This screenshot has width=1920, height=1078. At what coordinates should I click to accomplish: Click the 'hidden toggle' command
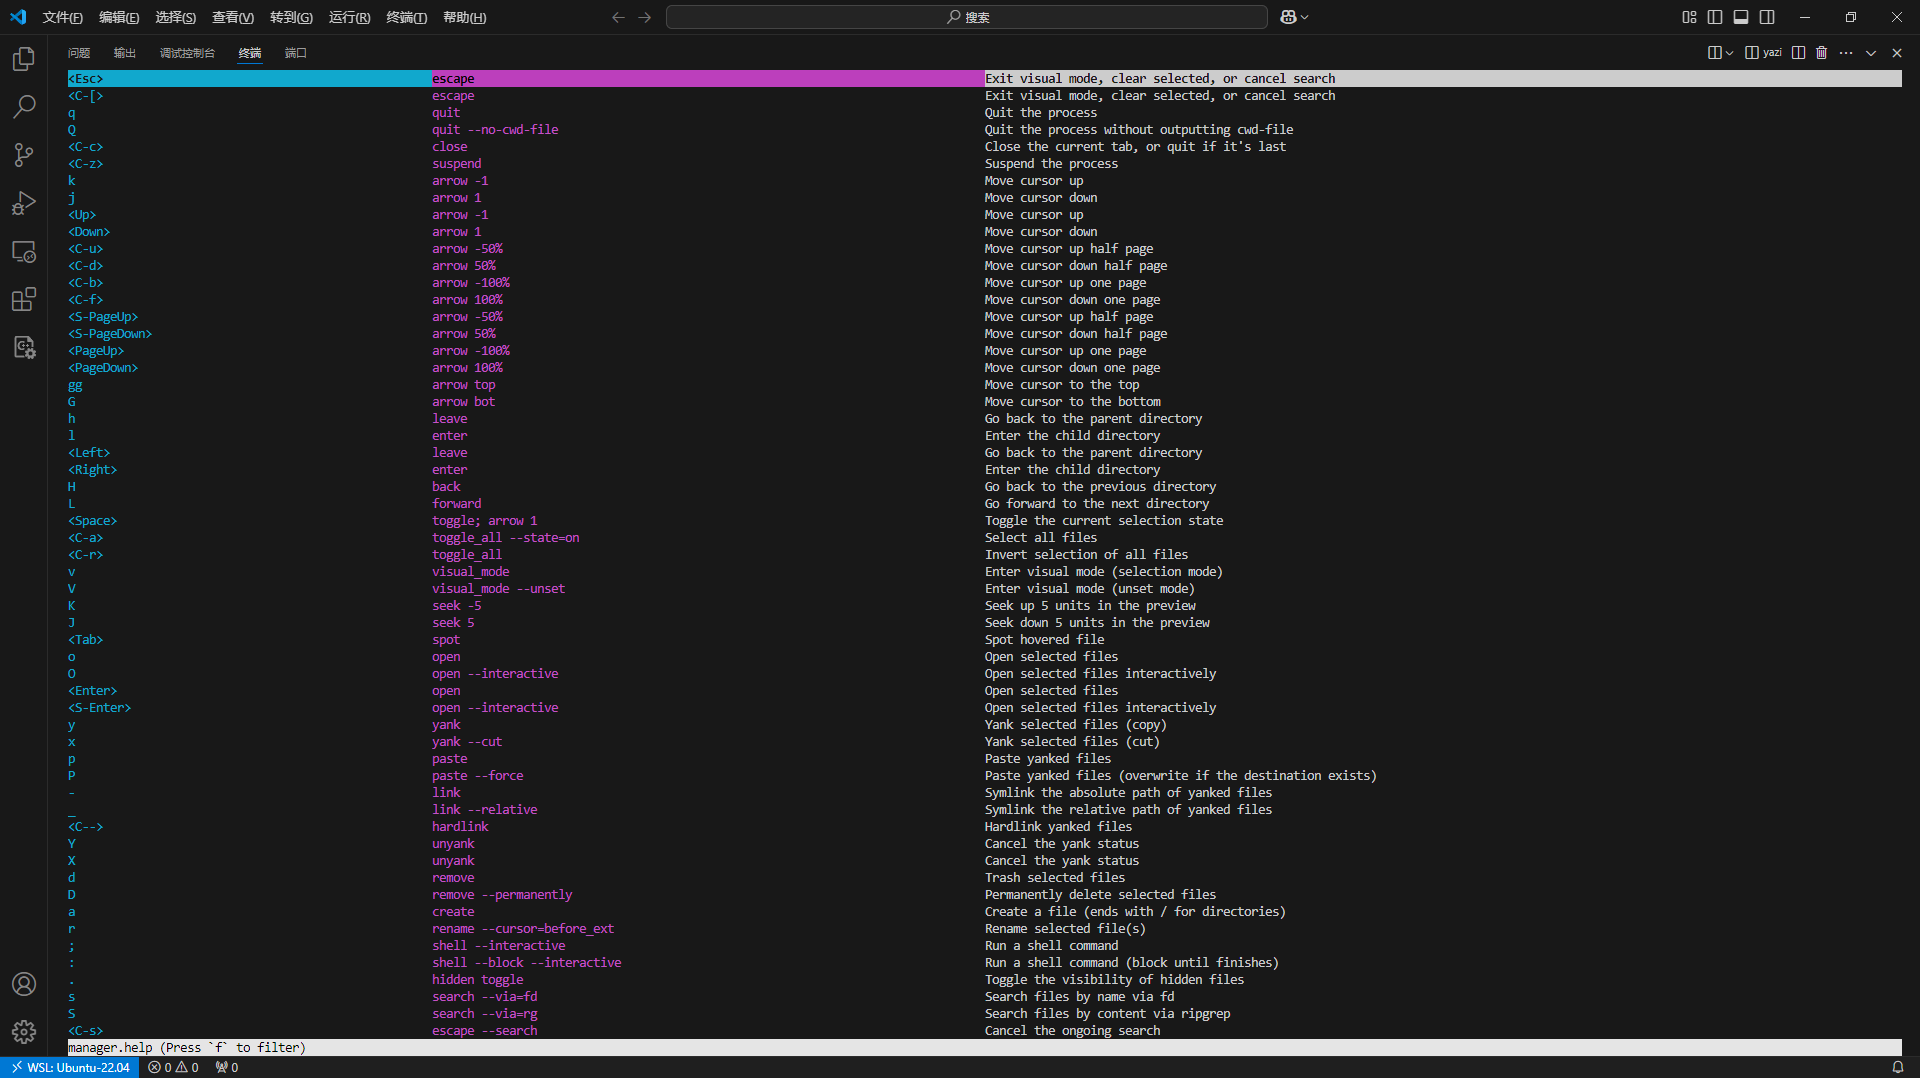click(478, 980)
